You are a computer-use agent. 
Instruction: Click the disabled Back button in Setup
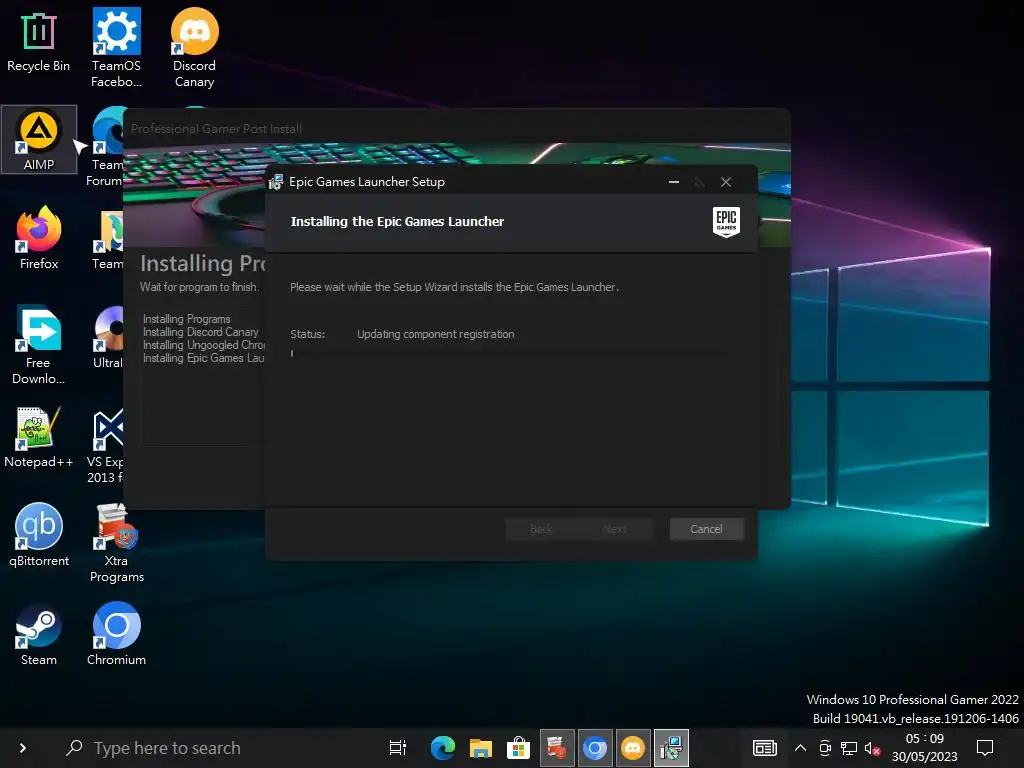541,529
